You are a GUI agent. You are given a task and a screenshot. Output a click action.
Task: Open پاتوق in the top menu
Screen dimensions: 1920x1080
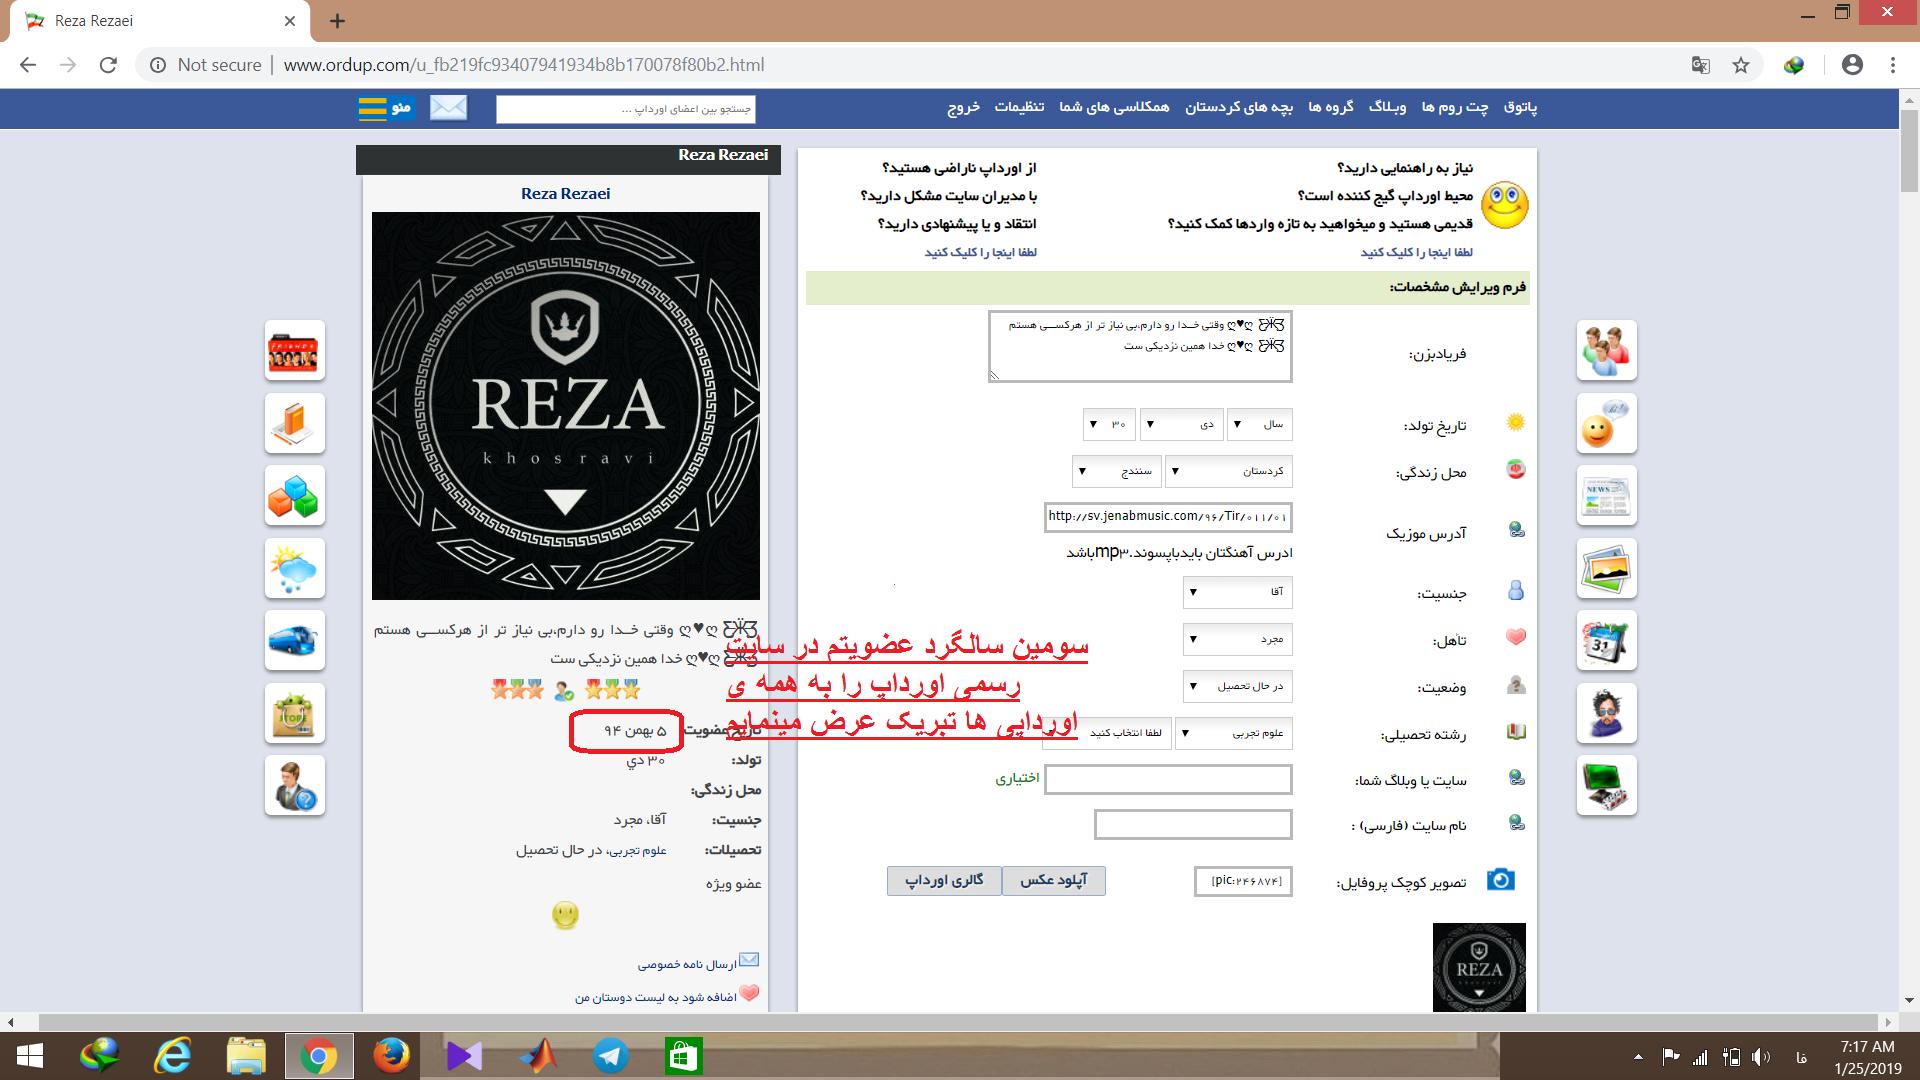[1520, 107]
